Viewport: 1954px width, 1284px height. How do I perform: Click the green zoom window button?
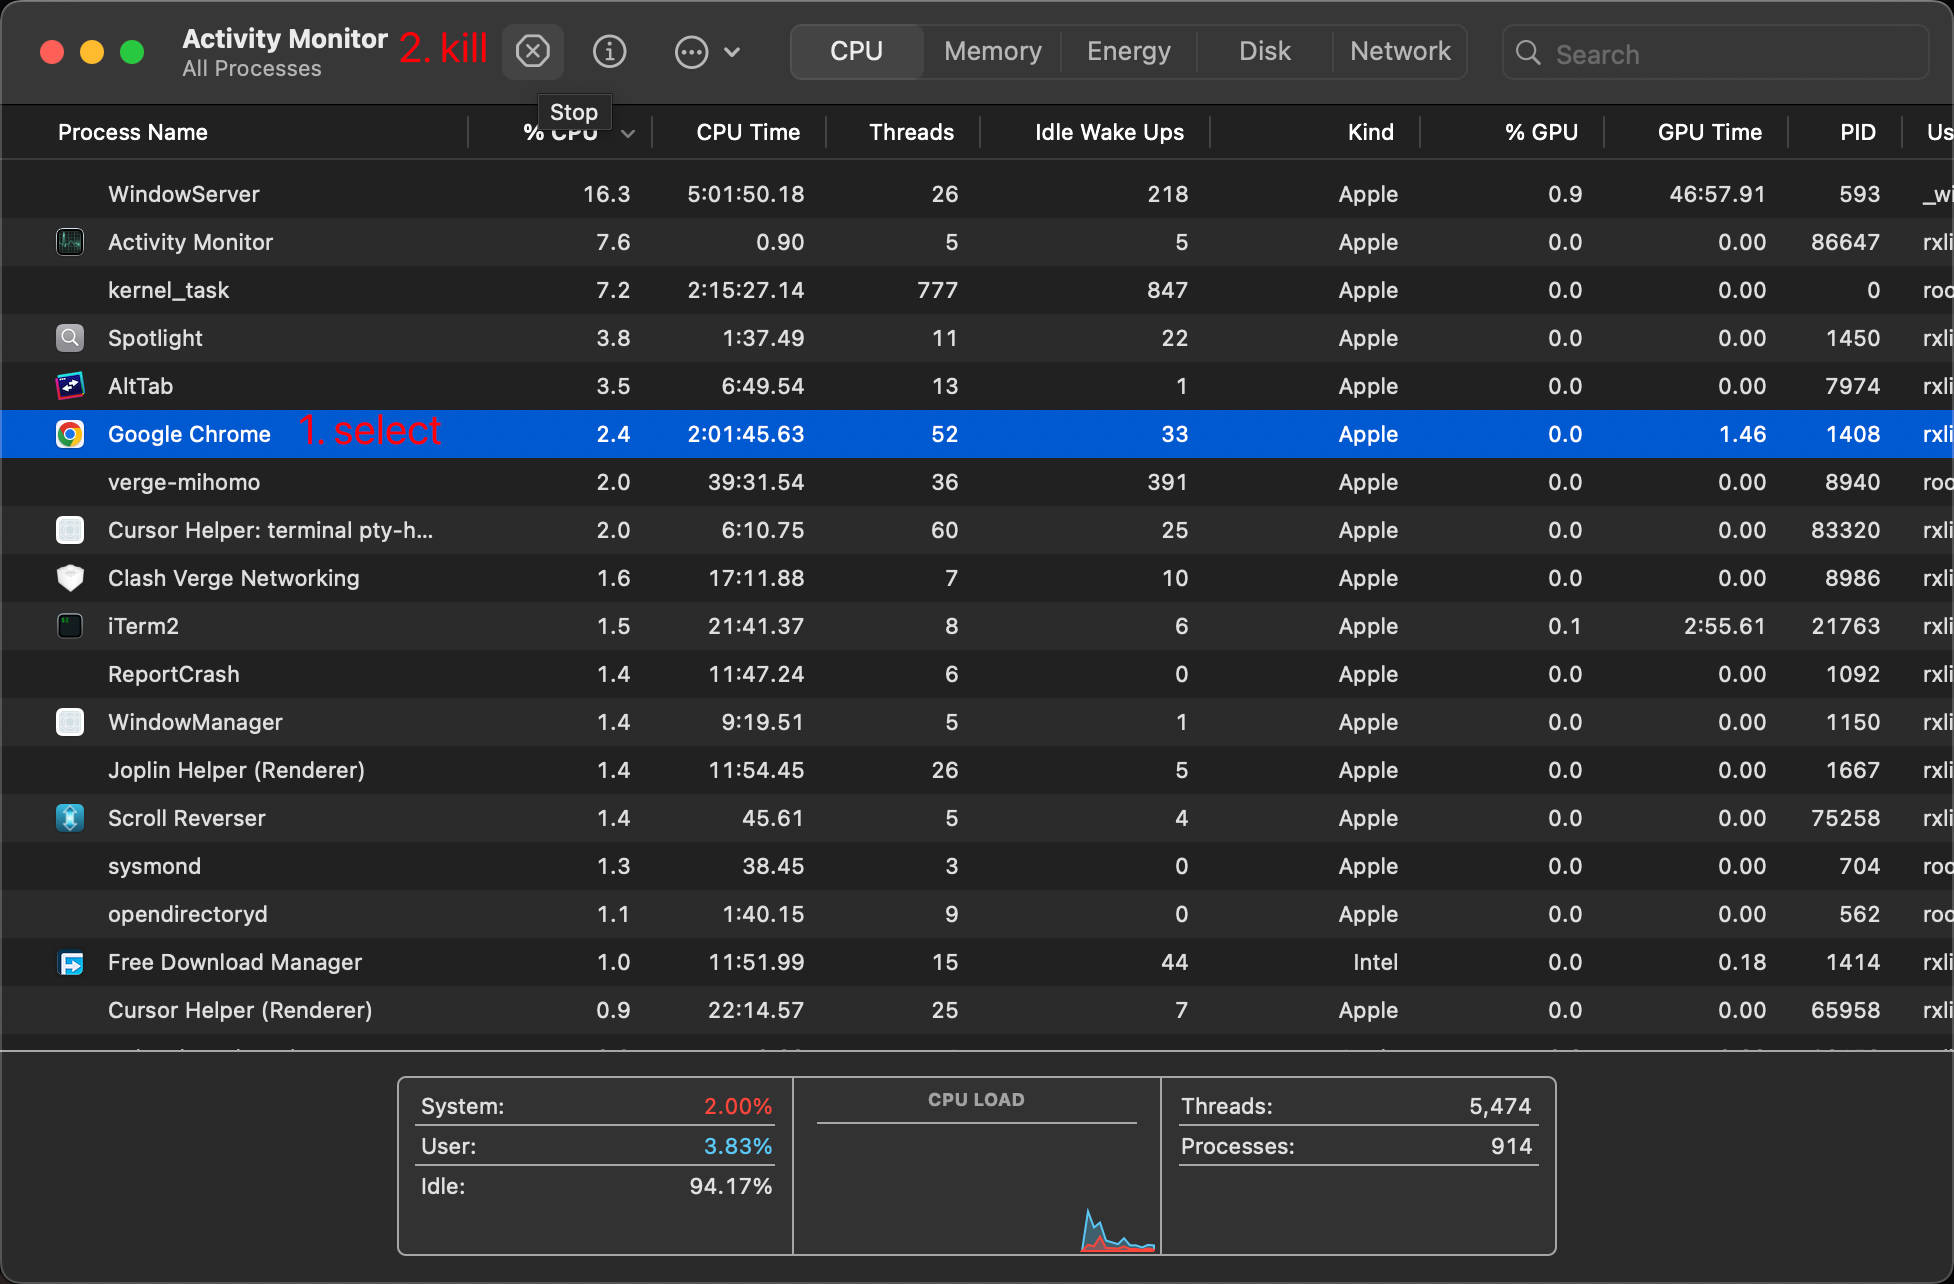132,52
